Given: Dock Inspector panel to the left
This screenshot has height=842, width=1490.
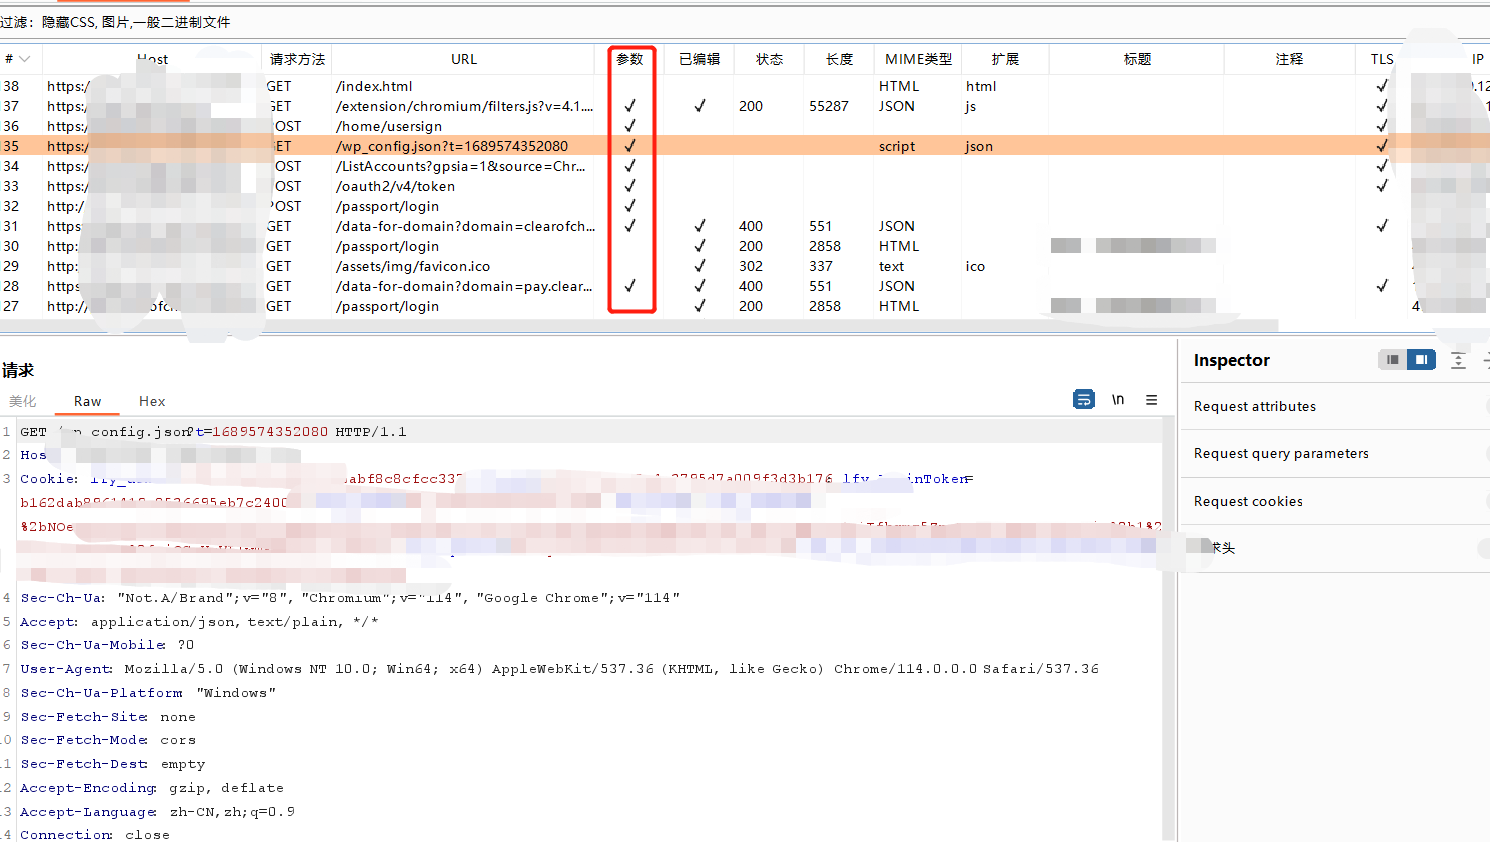Looking at the screenshot, I should coord(1392,359).
